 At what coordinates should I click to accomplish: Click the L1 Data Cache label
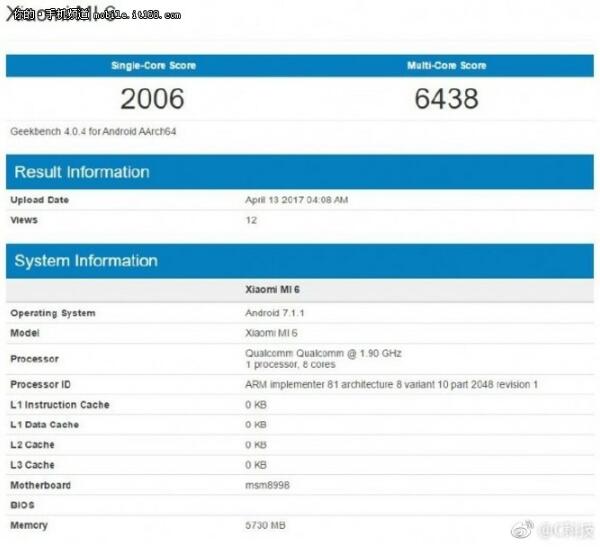click(44, 425)
